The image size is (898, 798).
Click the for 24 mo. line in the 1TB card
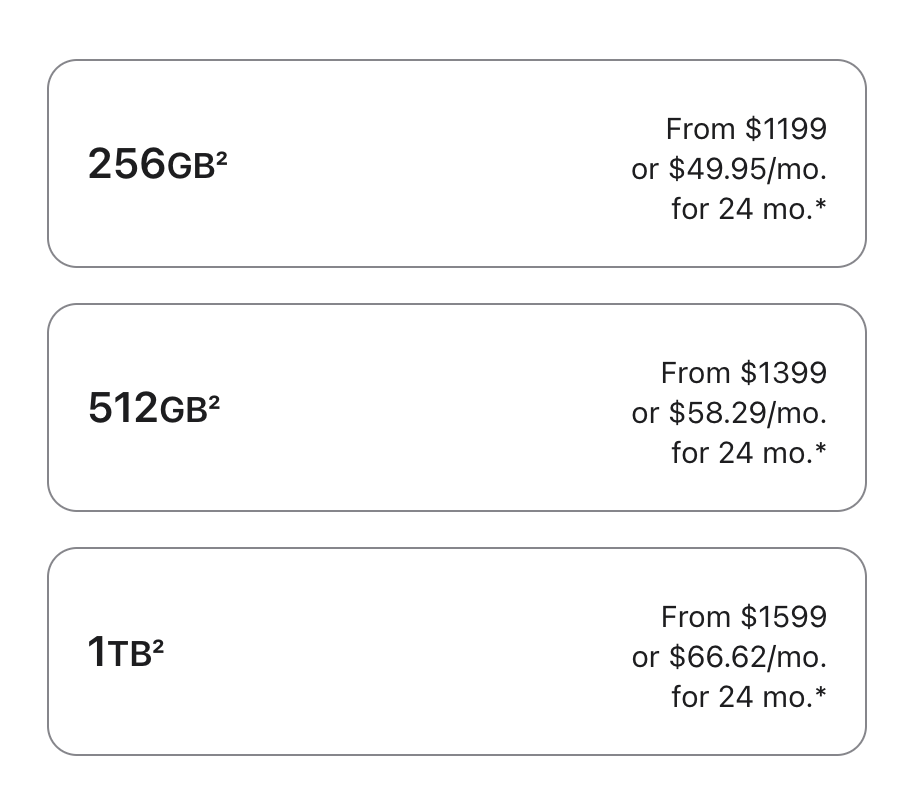point(749,697)
